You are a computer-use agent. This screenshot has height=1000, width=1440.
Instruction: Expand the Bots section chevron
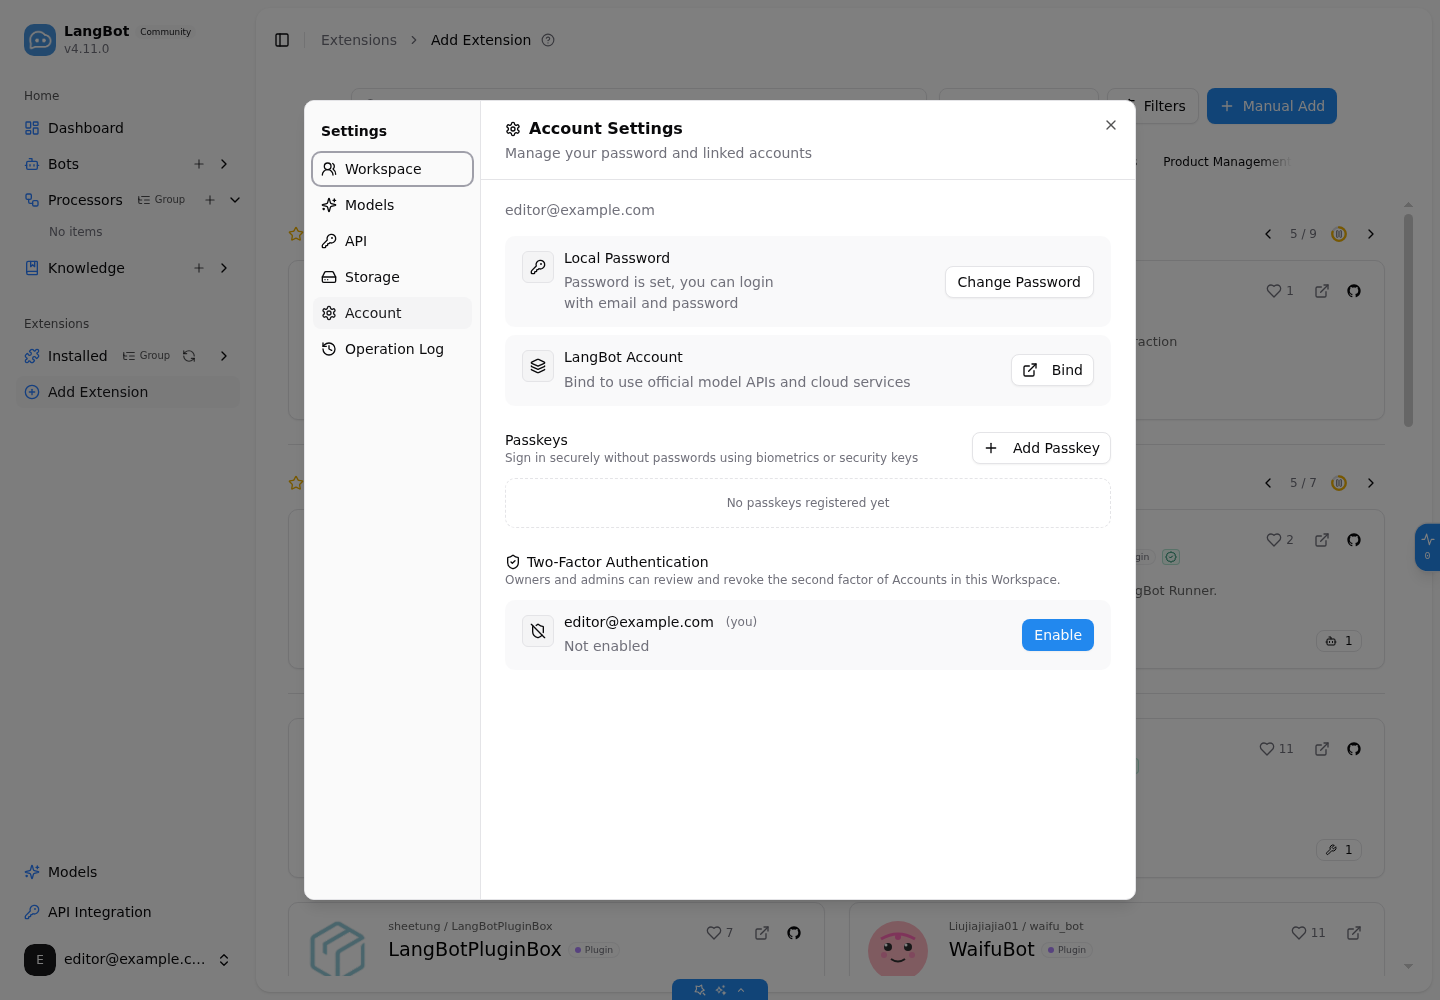click(x=224, y=164)
